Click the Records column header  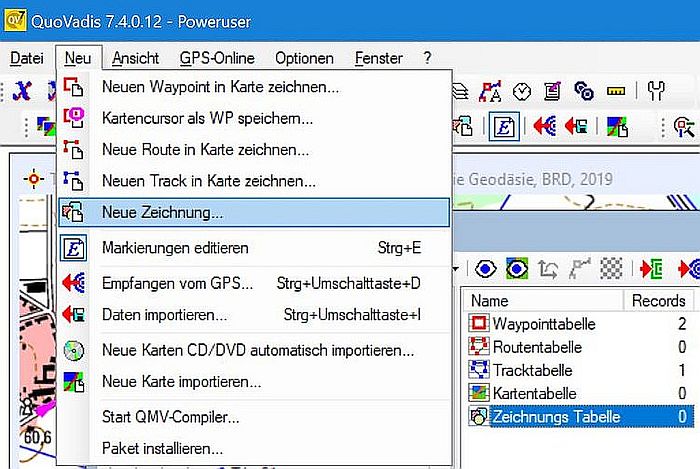pyautogui.click(x=658, y=301)
